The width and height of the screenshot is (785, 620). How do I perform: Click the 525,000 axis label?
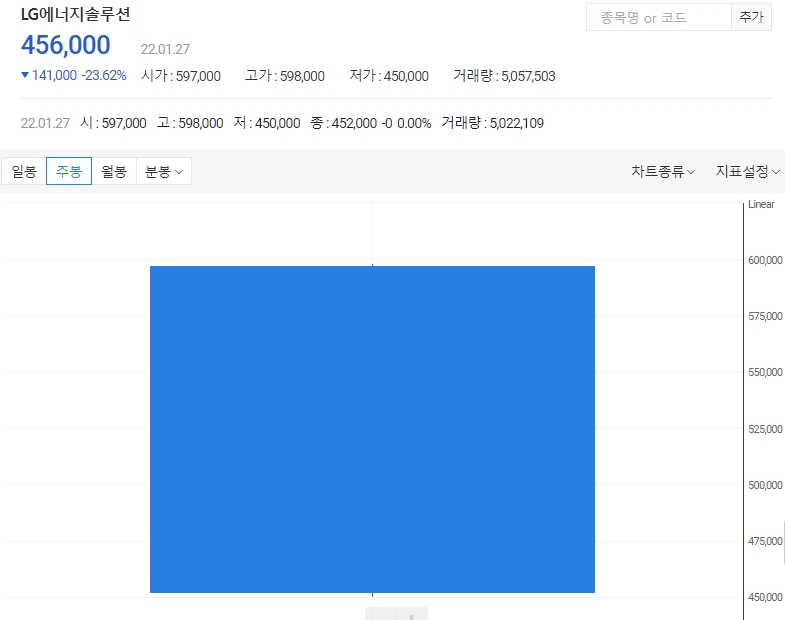click(765, 429)
